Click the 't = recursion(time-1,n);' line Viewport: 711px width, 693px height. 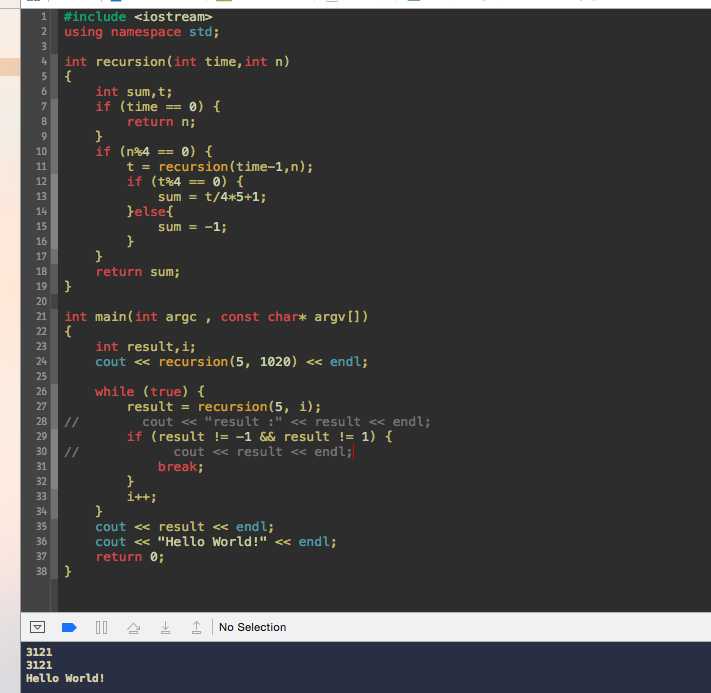[220, 166]
